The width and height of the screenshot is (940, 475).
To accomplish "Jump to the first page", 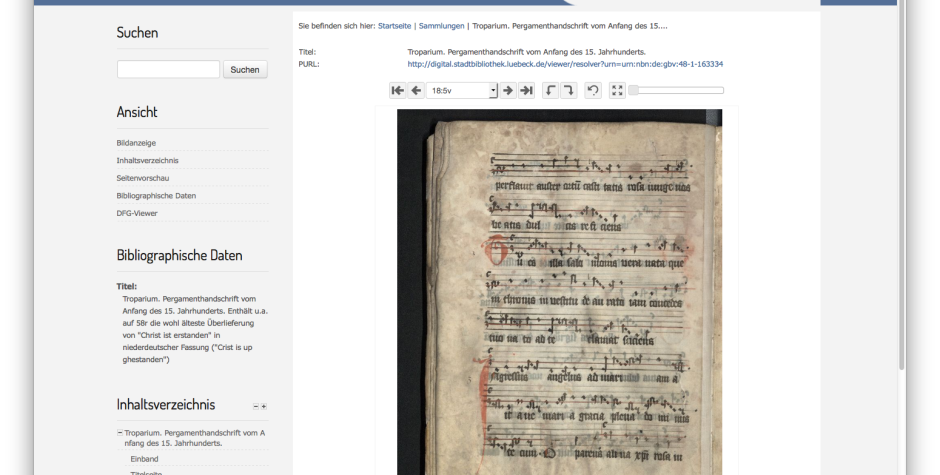I will click(397, 91).
